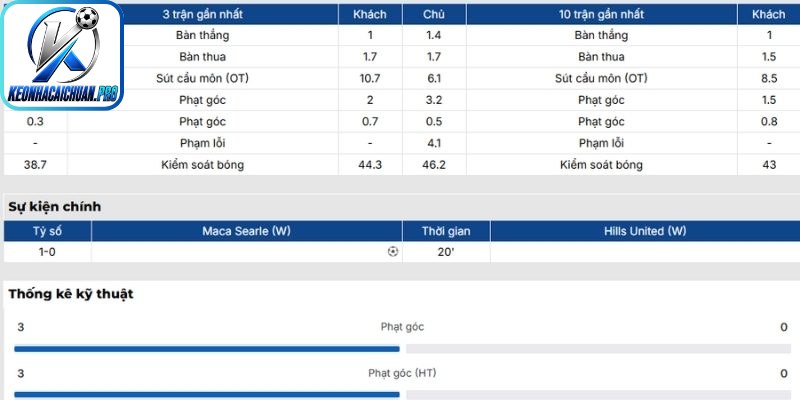Click the 'Sự kiện chính' section heading

point(55,207)
